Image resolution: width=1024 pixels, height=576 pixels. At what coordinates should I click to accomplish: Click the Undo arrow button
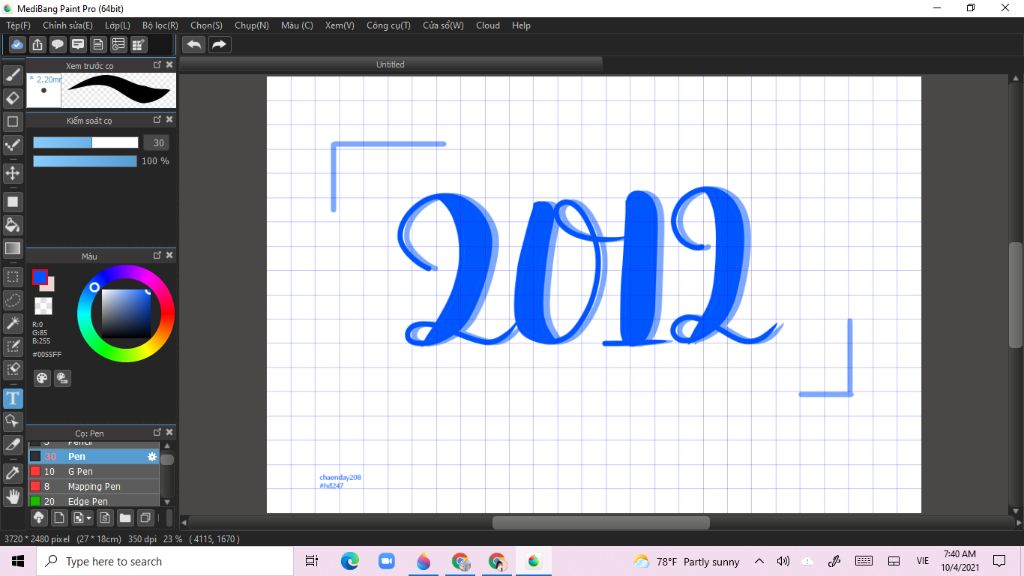click(x=194, y=44)
